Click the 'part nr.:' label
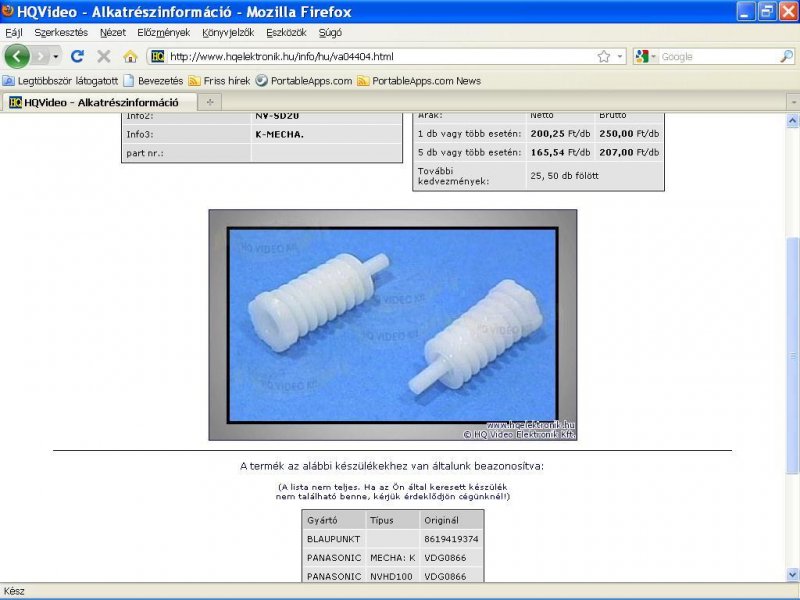The height and width of the screenshot is (600, 800). point(145,153)
